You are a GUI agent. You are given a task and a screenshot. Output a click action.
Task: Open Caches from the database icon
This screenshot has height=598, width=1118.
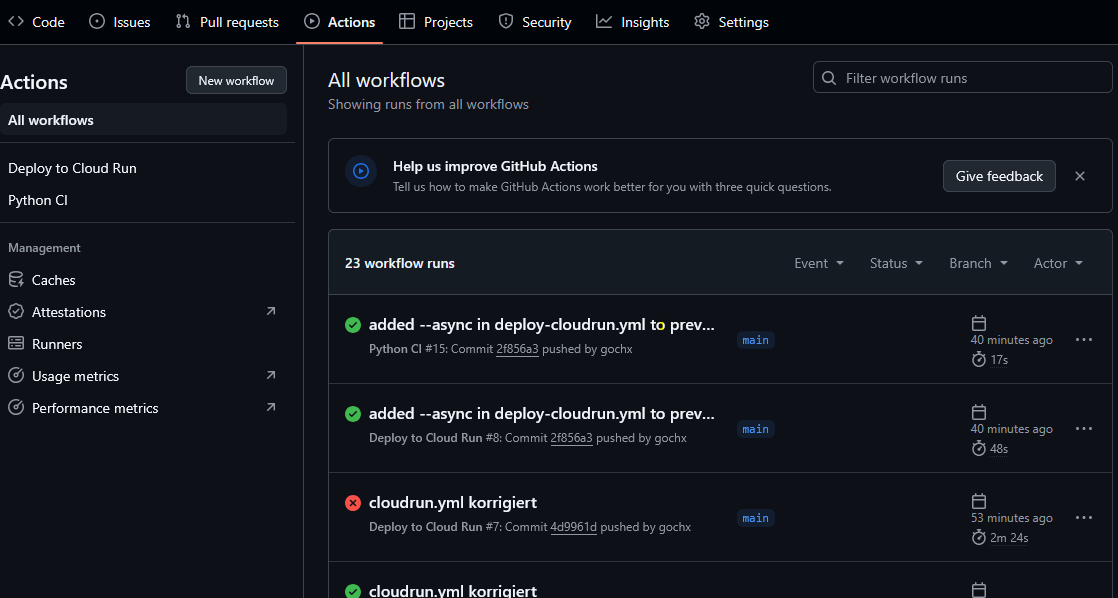tap(16, 280)
